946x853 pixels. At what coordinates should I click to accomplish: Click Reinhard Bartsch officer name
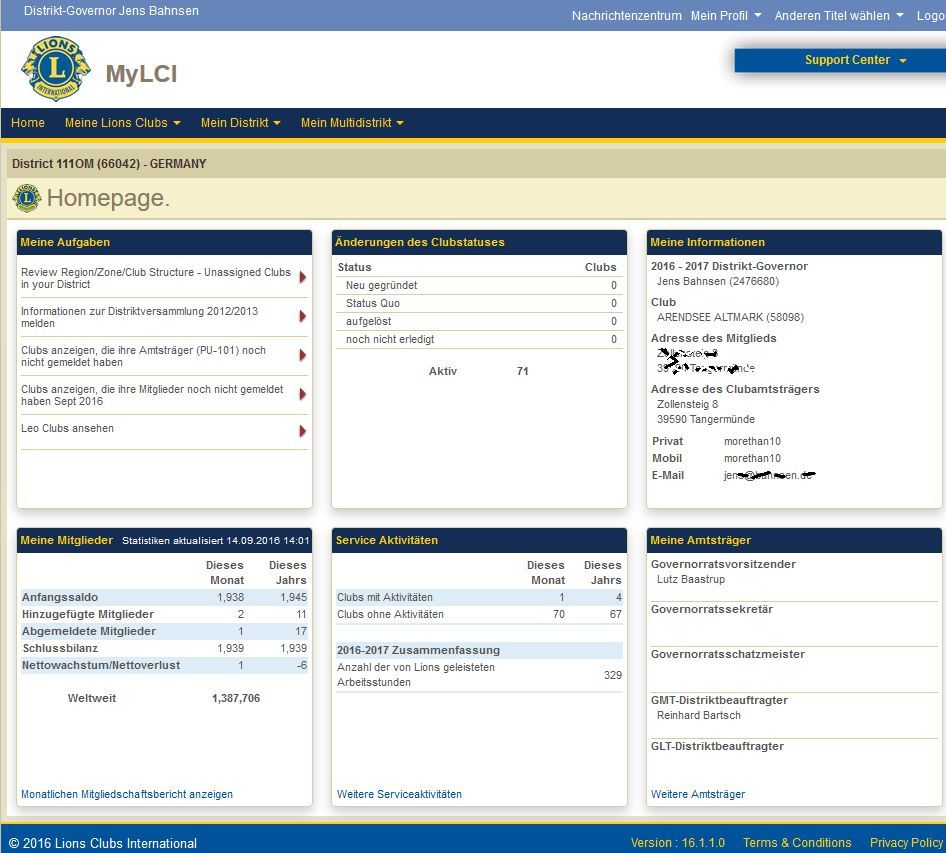[699, 715]
